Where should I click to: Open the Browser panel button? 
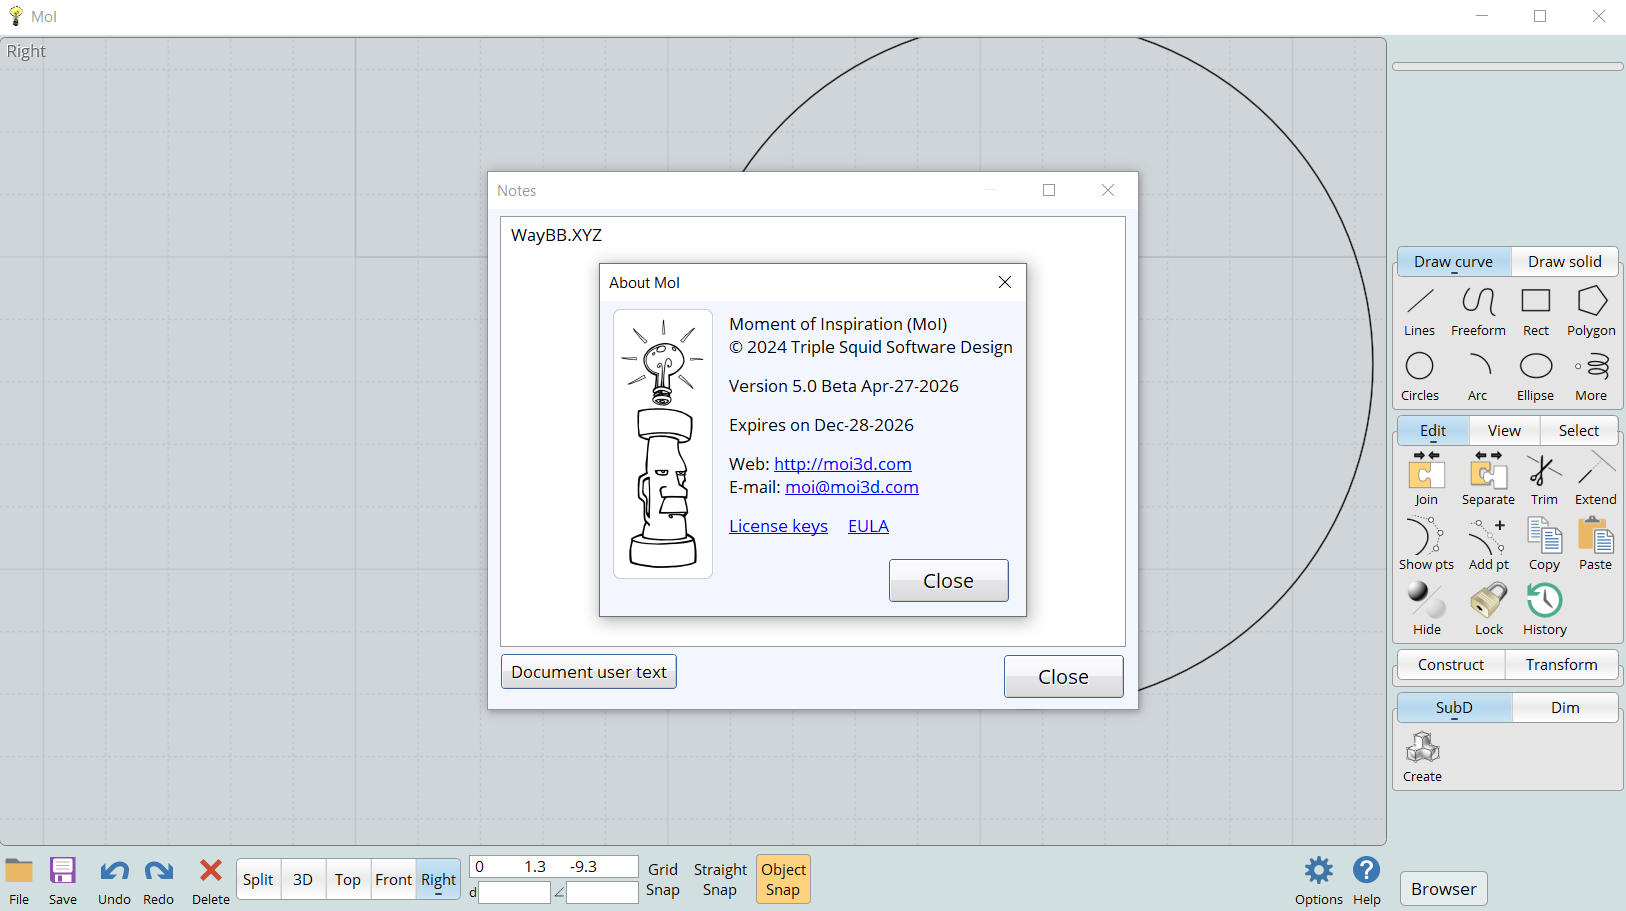pos(1443,889)
